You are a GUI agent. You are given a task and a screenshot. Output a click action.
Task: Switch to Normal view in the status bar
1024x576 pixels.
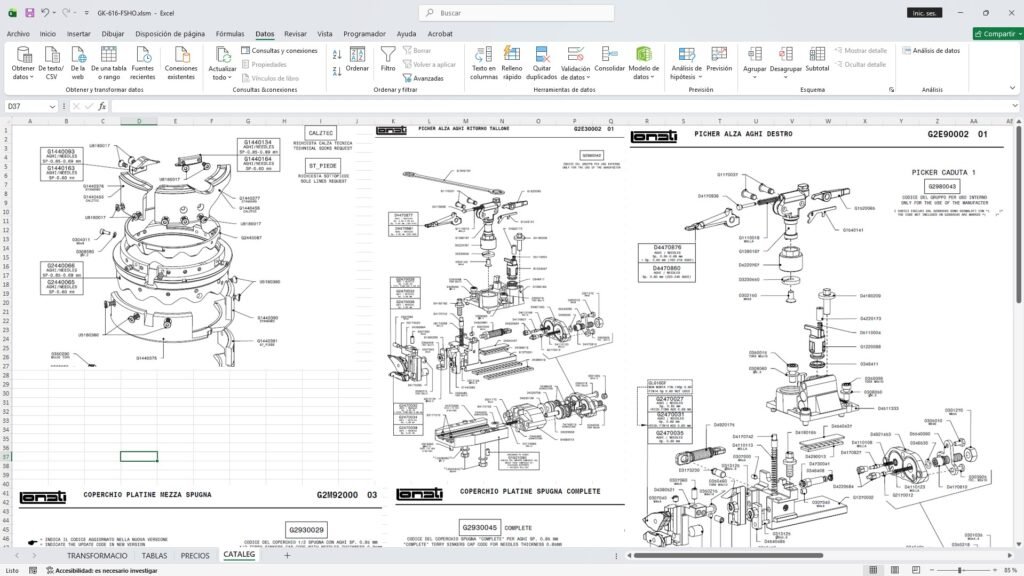pos(873,570)
